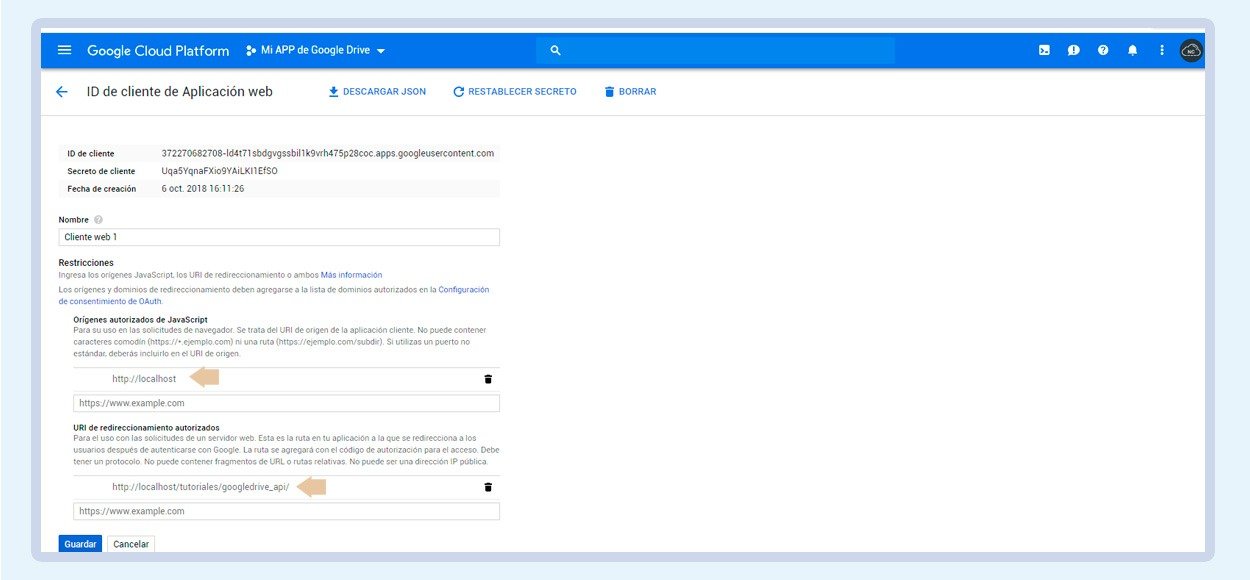
Task: Click DESCARGAR JSON button
Action: 377,91
